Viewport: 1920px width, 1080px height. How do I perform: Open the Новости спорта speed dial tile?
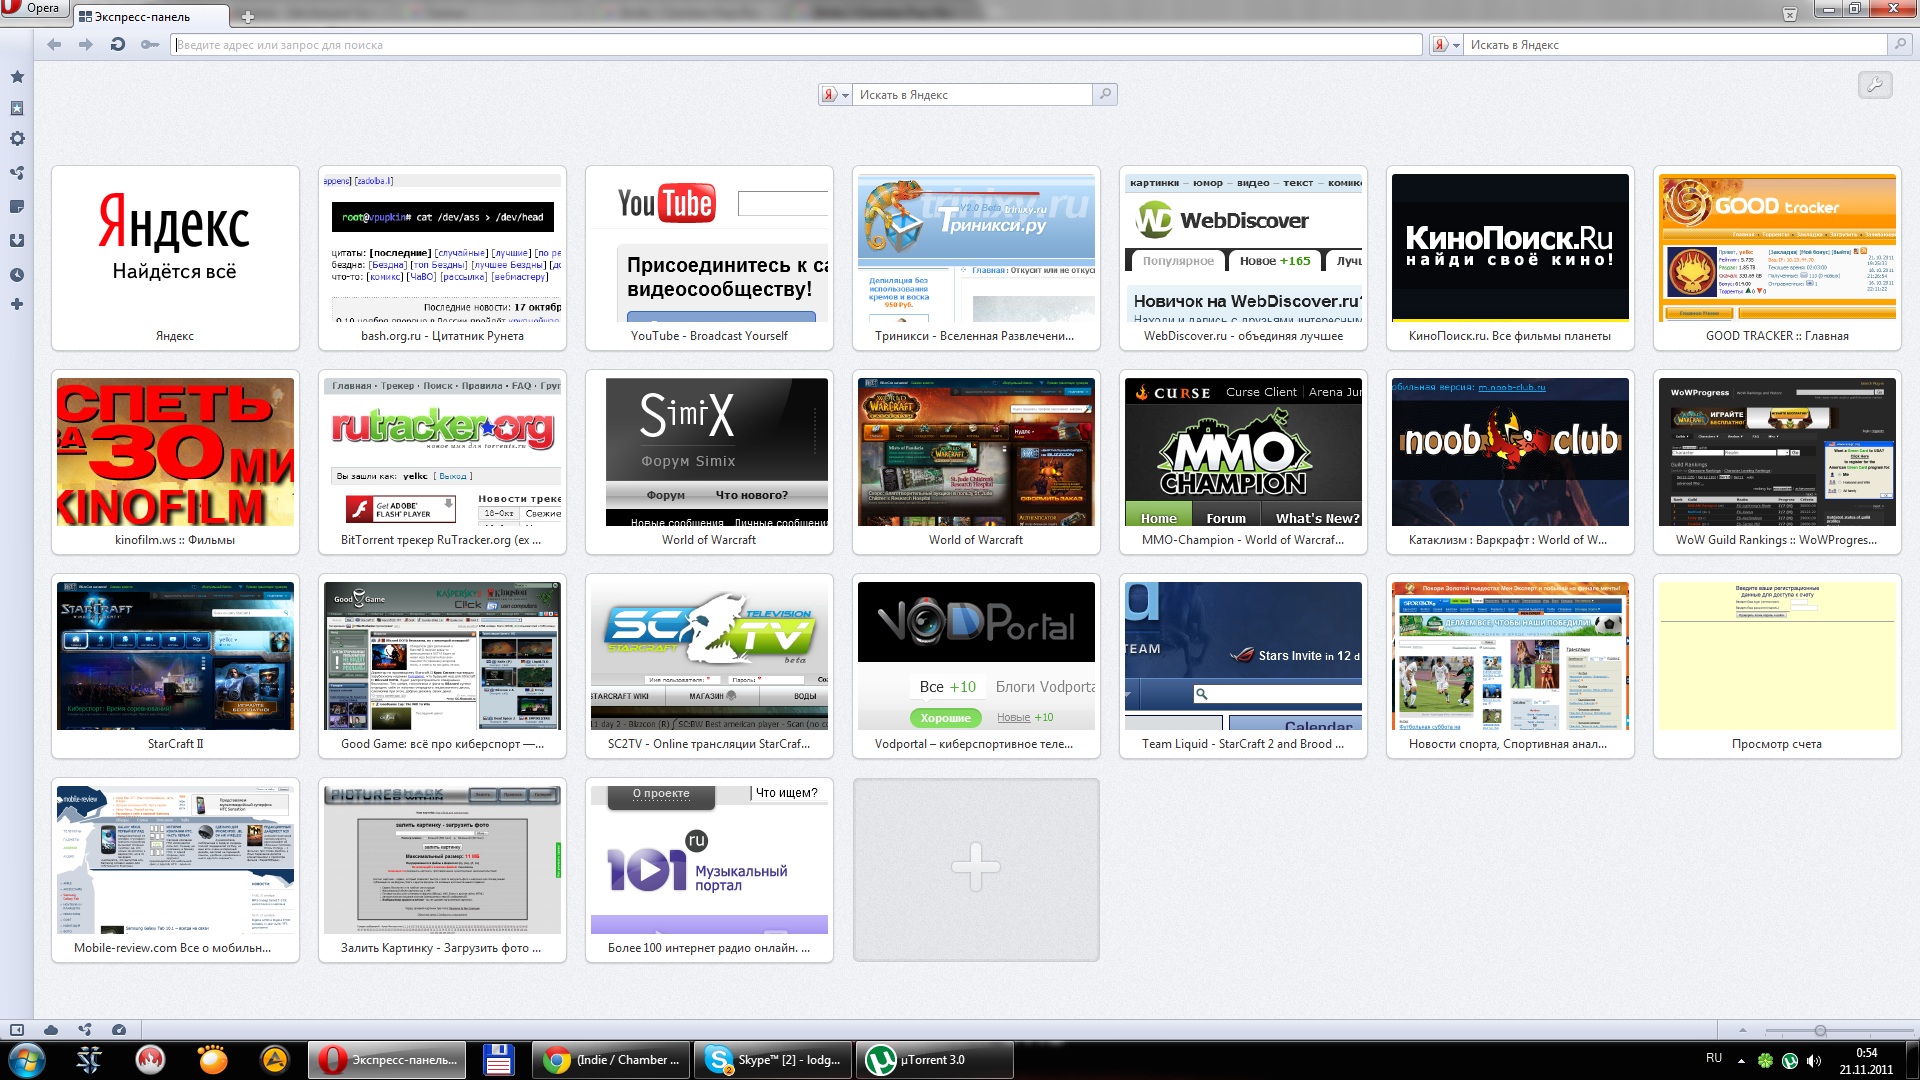coord(1510,666)
